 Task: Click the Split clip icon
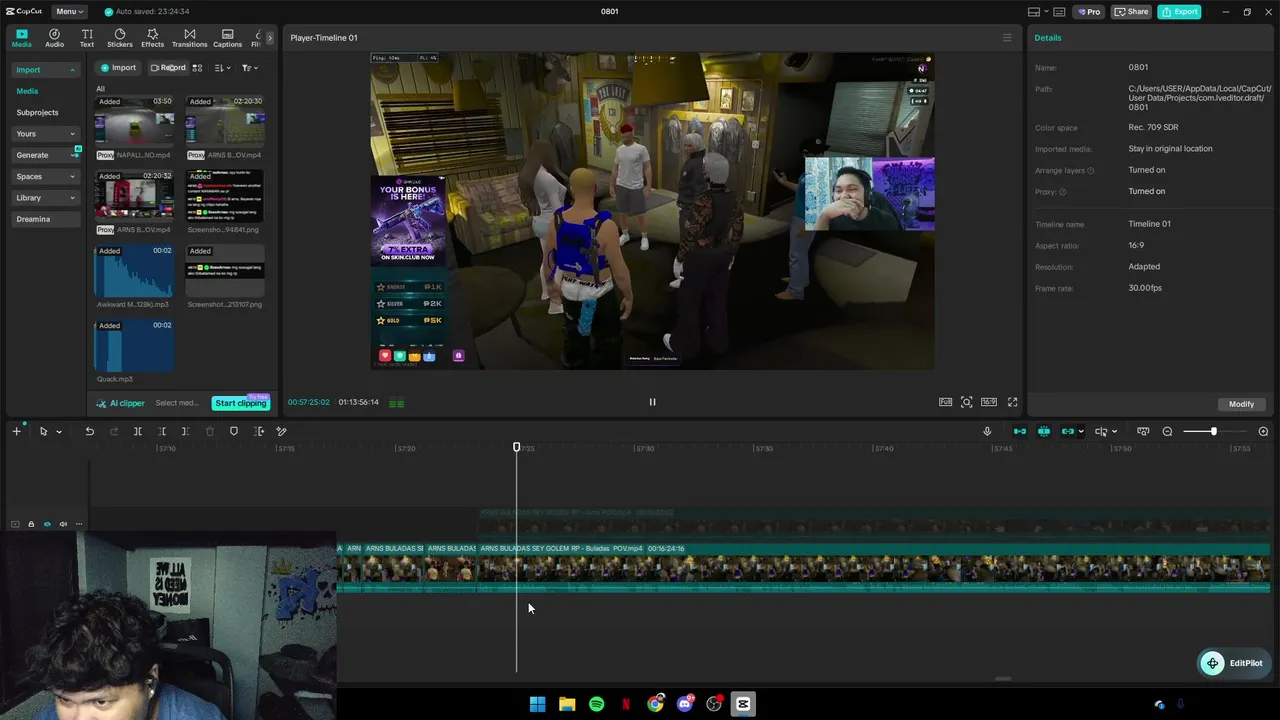138,431
